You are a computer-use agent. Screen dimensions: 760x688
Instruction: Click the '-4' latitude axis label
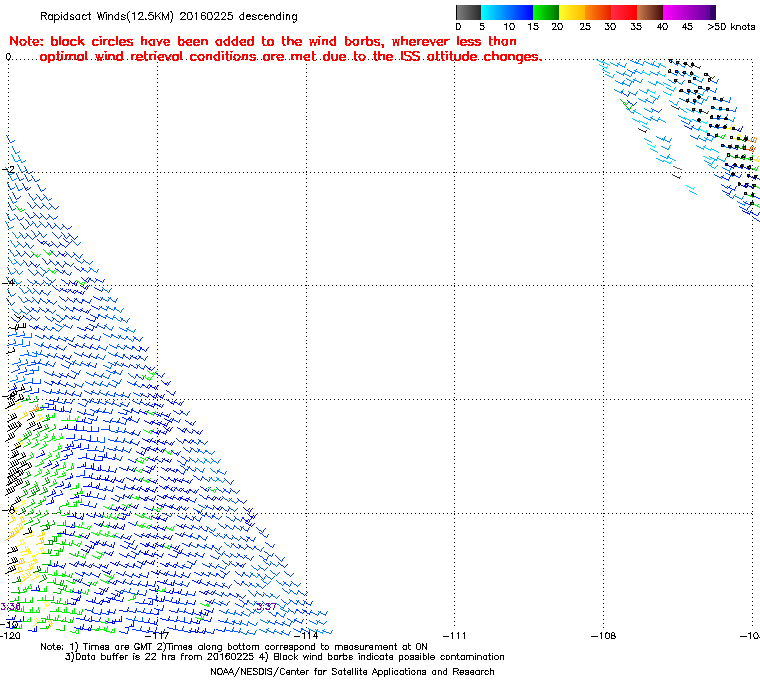coord(9,282)
